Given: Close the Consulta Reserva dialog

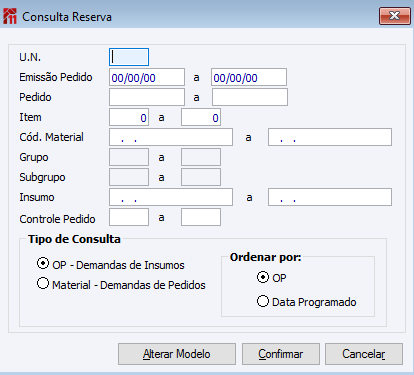Looking at the screenshot, I should click(395, 16).
